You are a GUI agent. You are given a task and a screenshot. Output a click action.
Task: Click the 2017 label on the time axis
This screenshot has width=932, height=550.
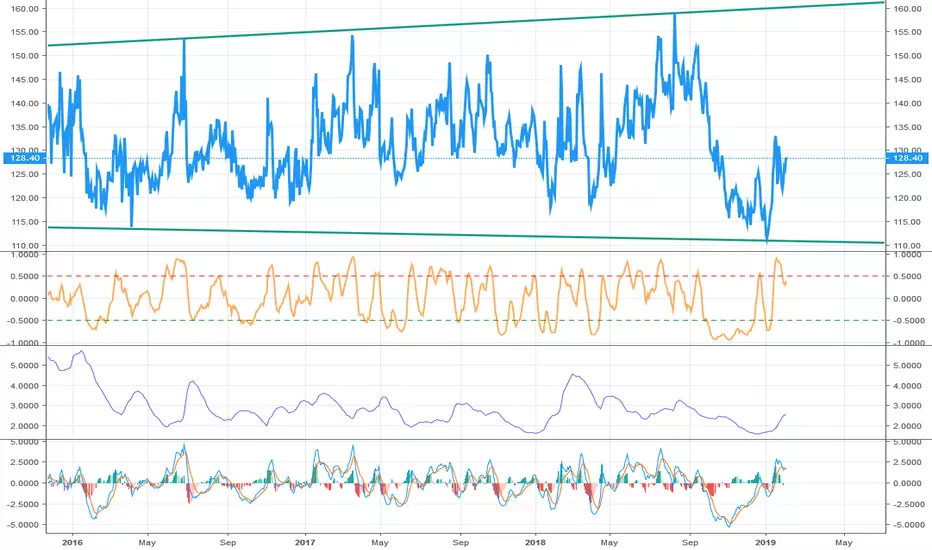coord(305,542)
